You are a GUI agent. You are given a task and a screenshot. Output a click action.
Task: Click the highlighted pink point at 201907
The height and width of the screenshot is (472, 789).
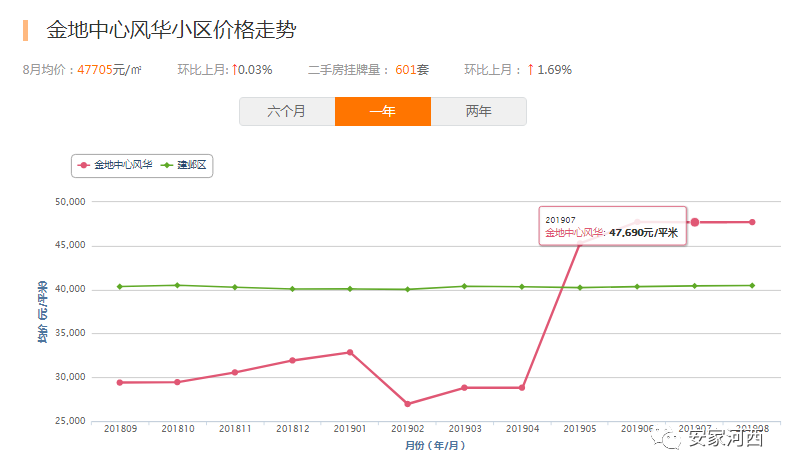(695, 222)
